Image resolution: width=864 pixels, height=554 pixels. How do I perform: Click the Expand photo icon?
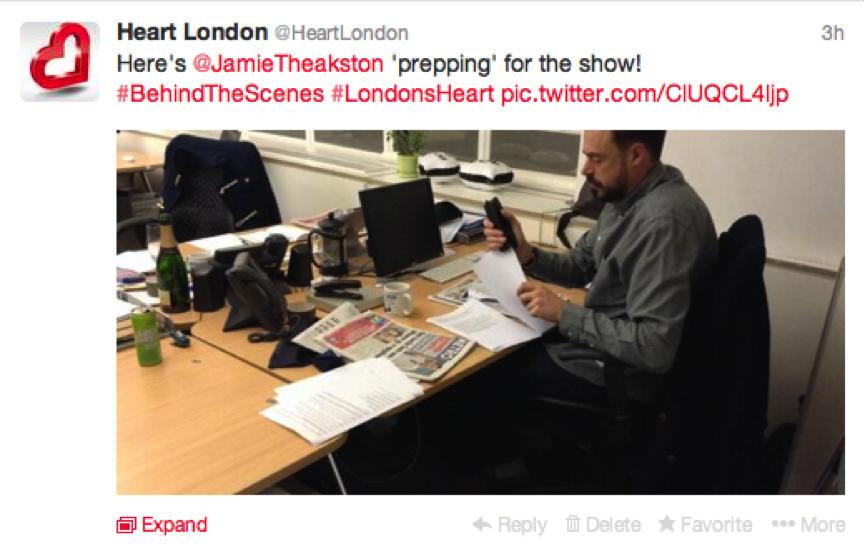coord(126,525)
